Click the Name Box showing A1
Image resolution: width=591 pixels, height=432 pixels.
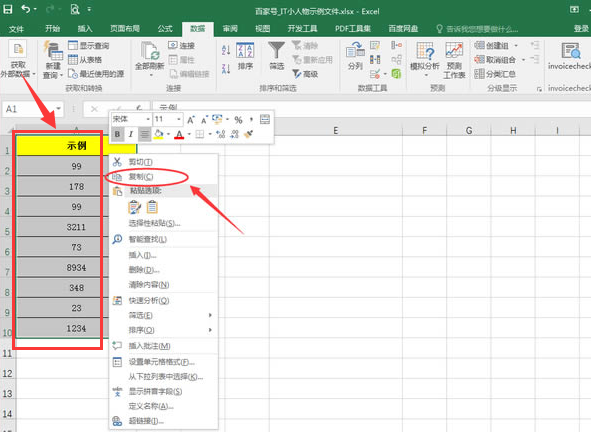click(29, 109)
